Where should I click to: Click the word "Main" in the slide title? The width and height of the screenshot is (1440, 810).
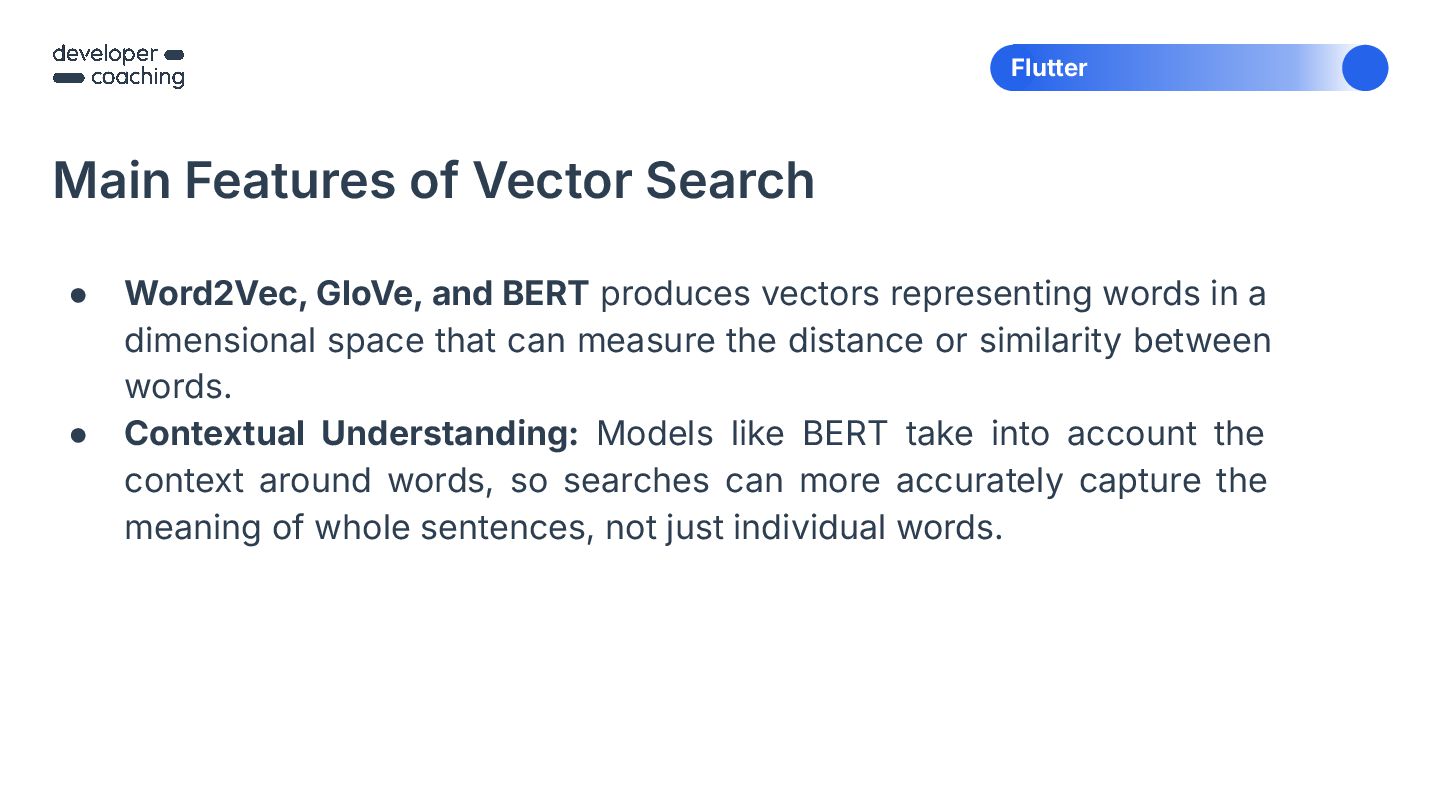(110, 180)
